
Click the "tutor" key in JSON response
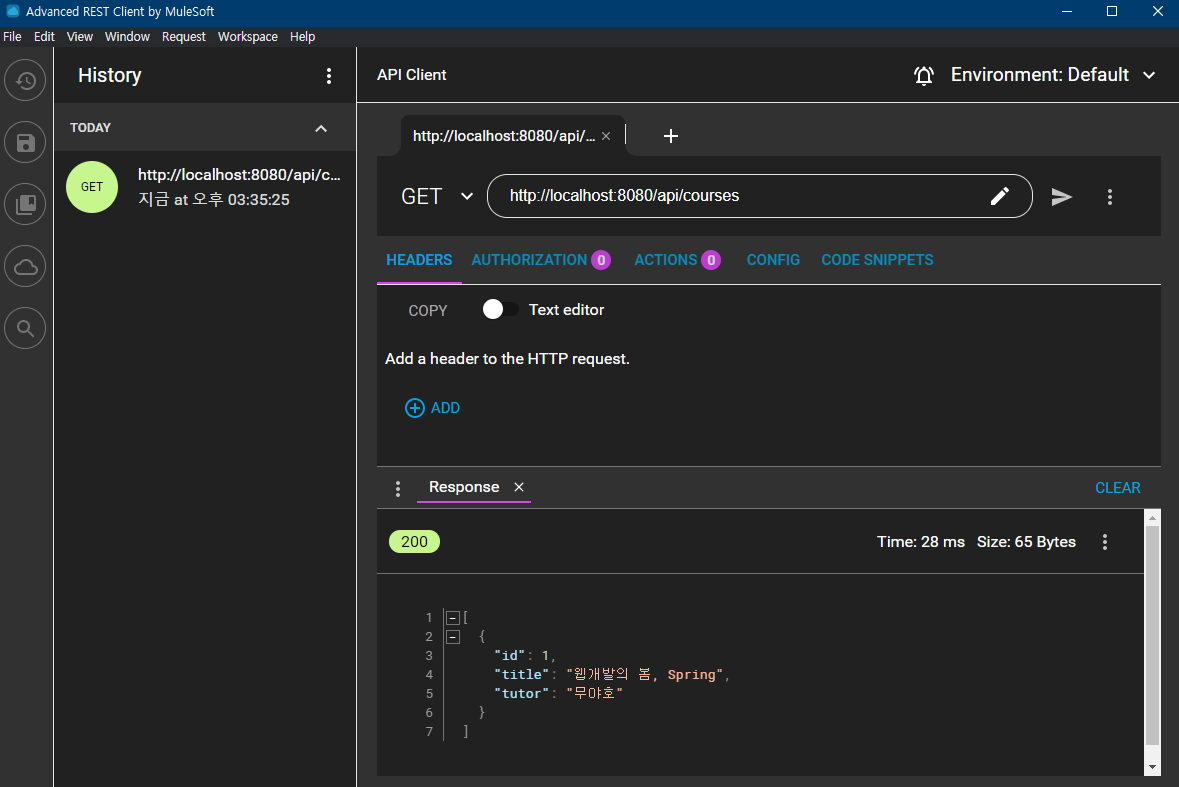[x=522, y=694]
